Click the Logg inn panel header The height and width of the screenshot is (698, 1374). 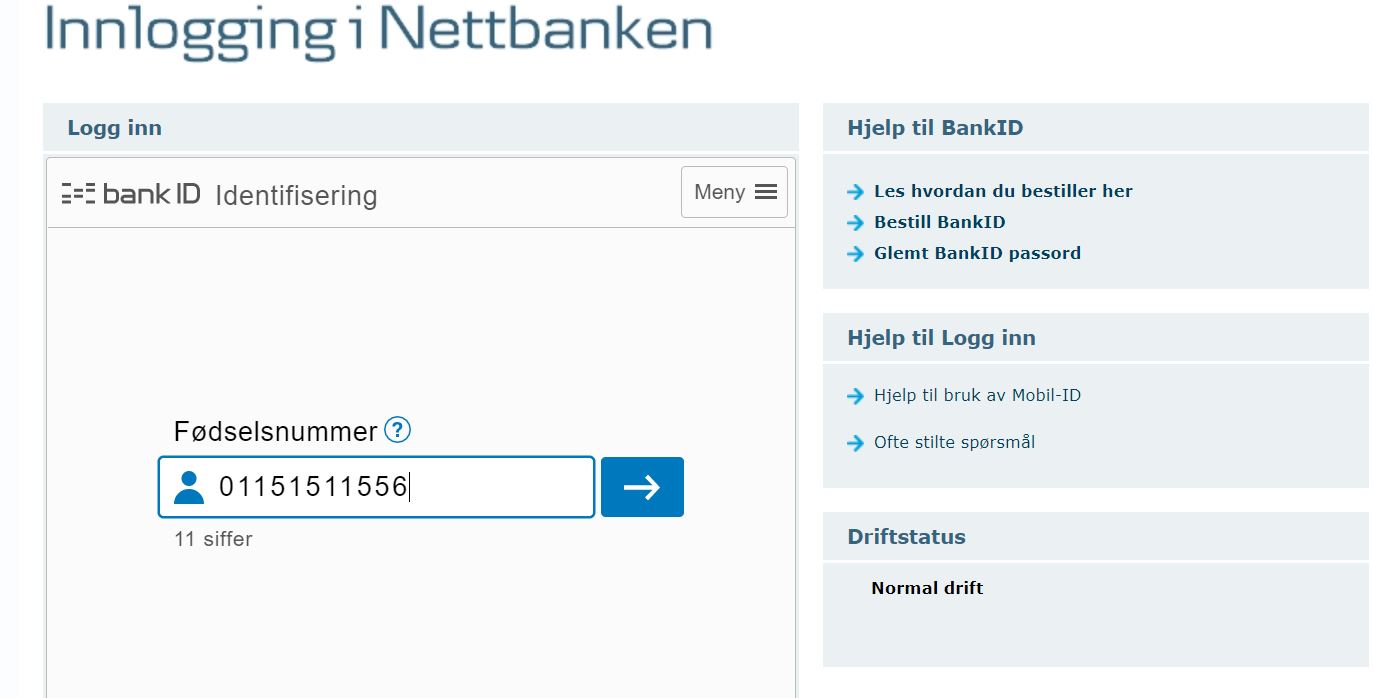pyautogui.click(x=115, y=128)
